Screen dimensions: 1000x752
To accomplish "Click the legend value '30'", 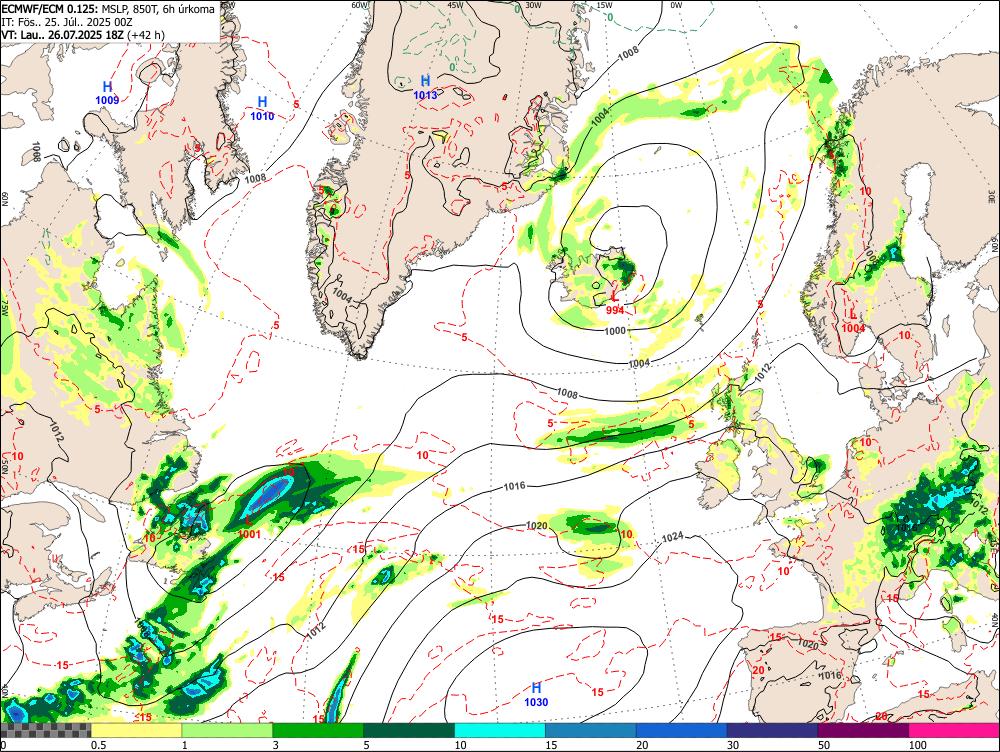I will (x=733, y=745).
